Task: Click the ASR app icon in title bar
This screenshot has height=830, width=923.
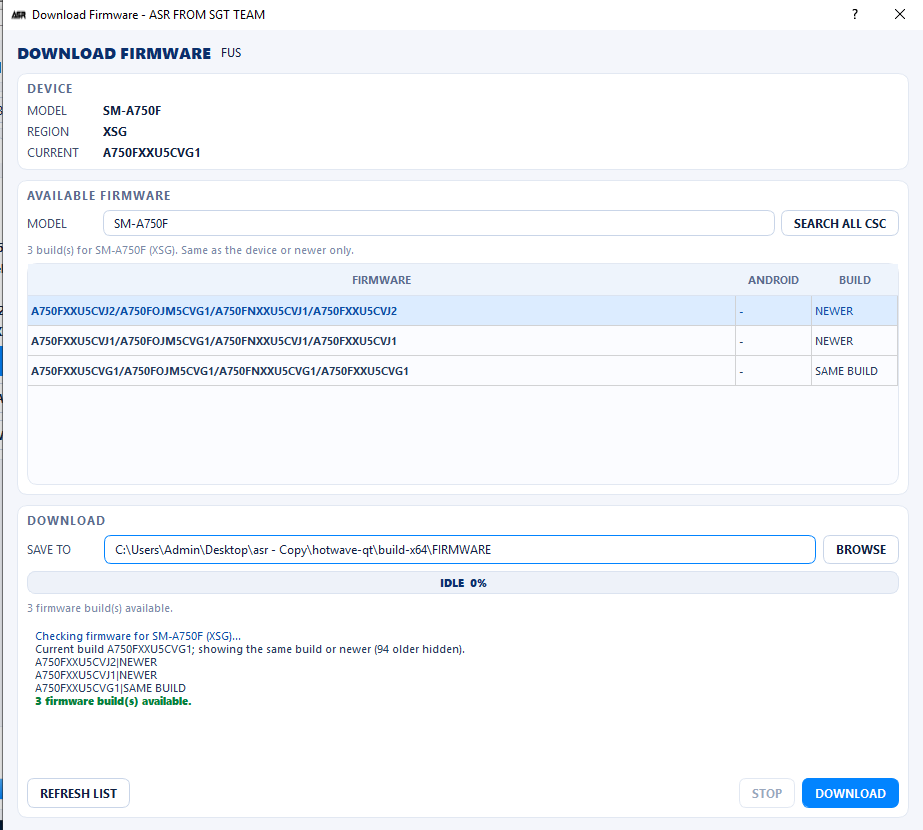Action: tap(19, 15)
